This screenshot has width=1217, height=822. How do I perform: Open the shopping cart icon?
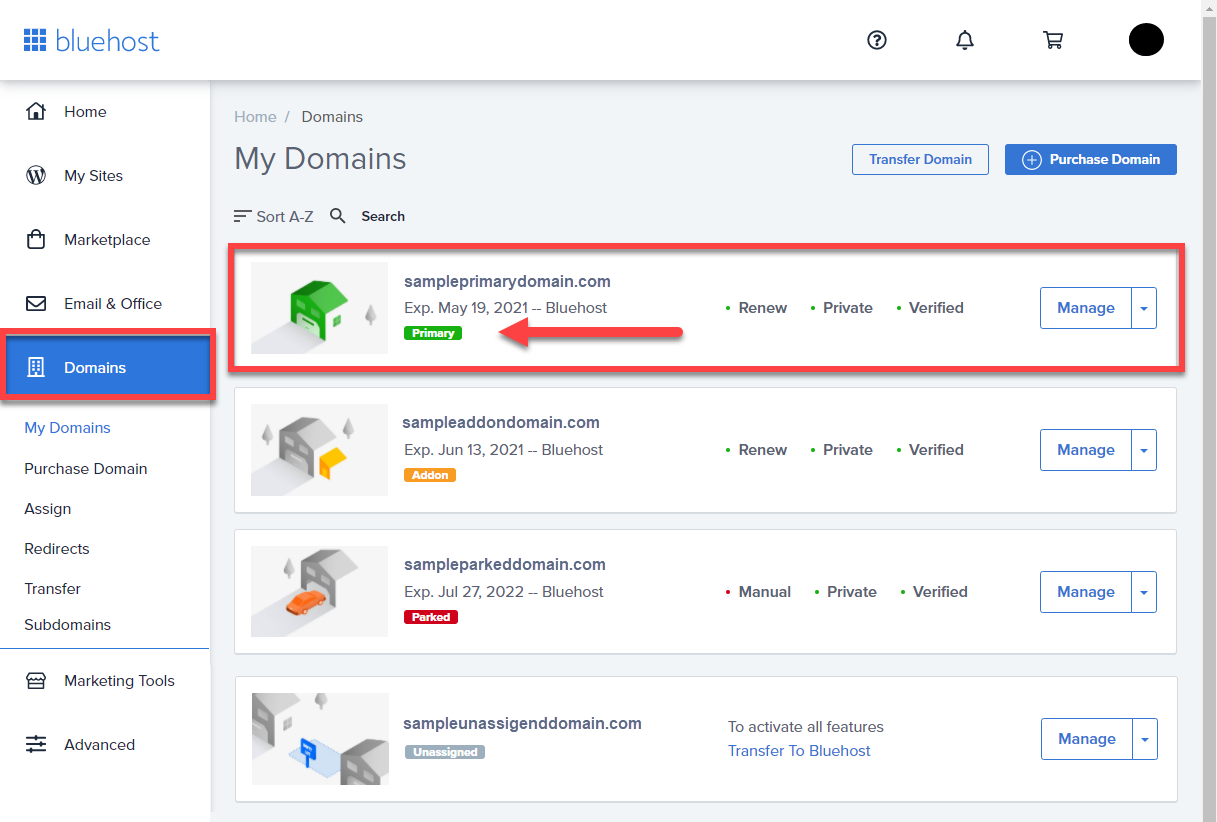click(1052, 40)
